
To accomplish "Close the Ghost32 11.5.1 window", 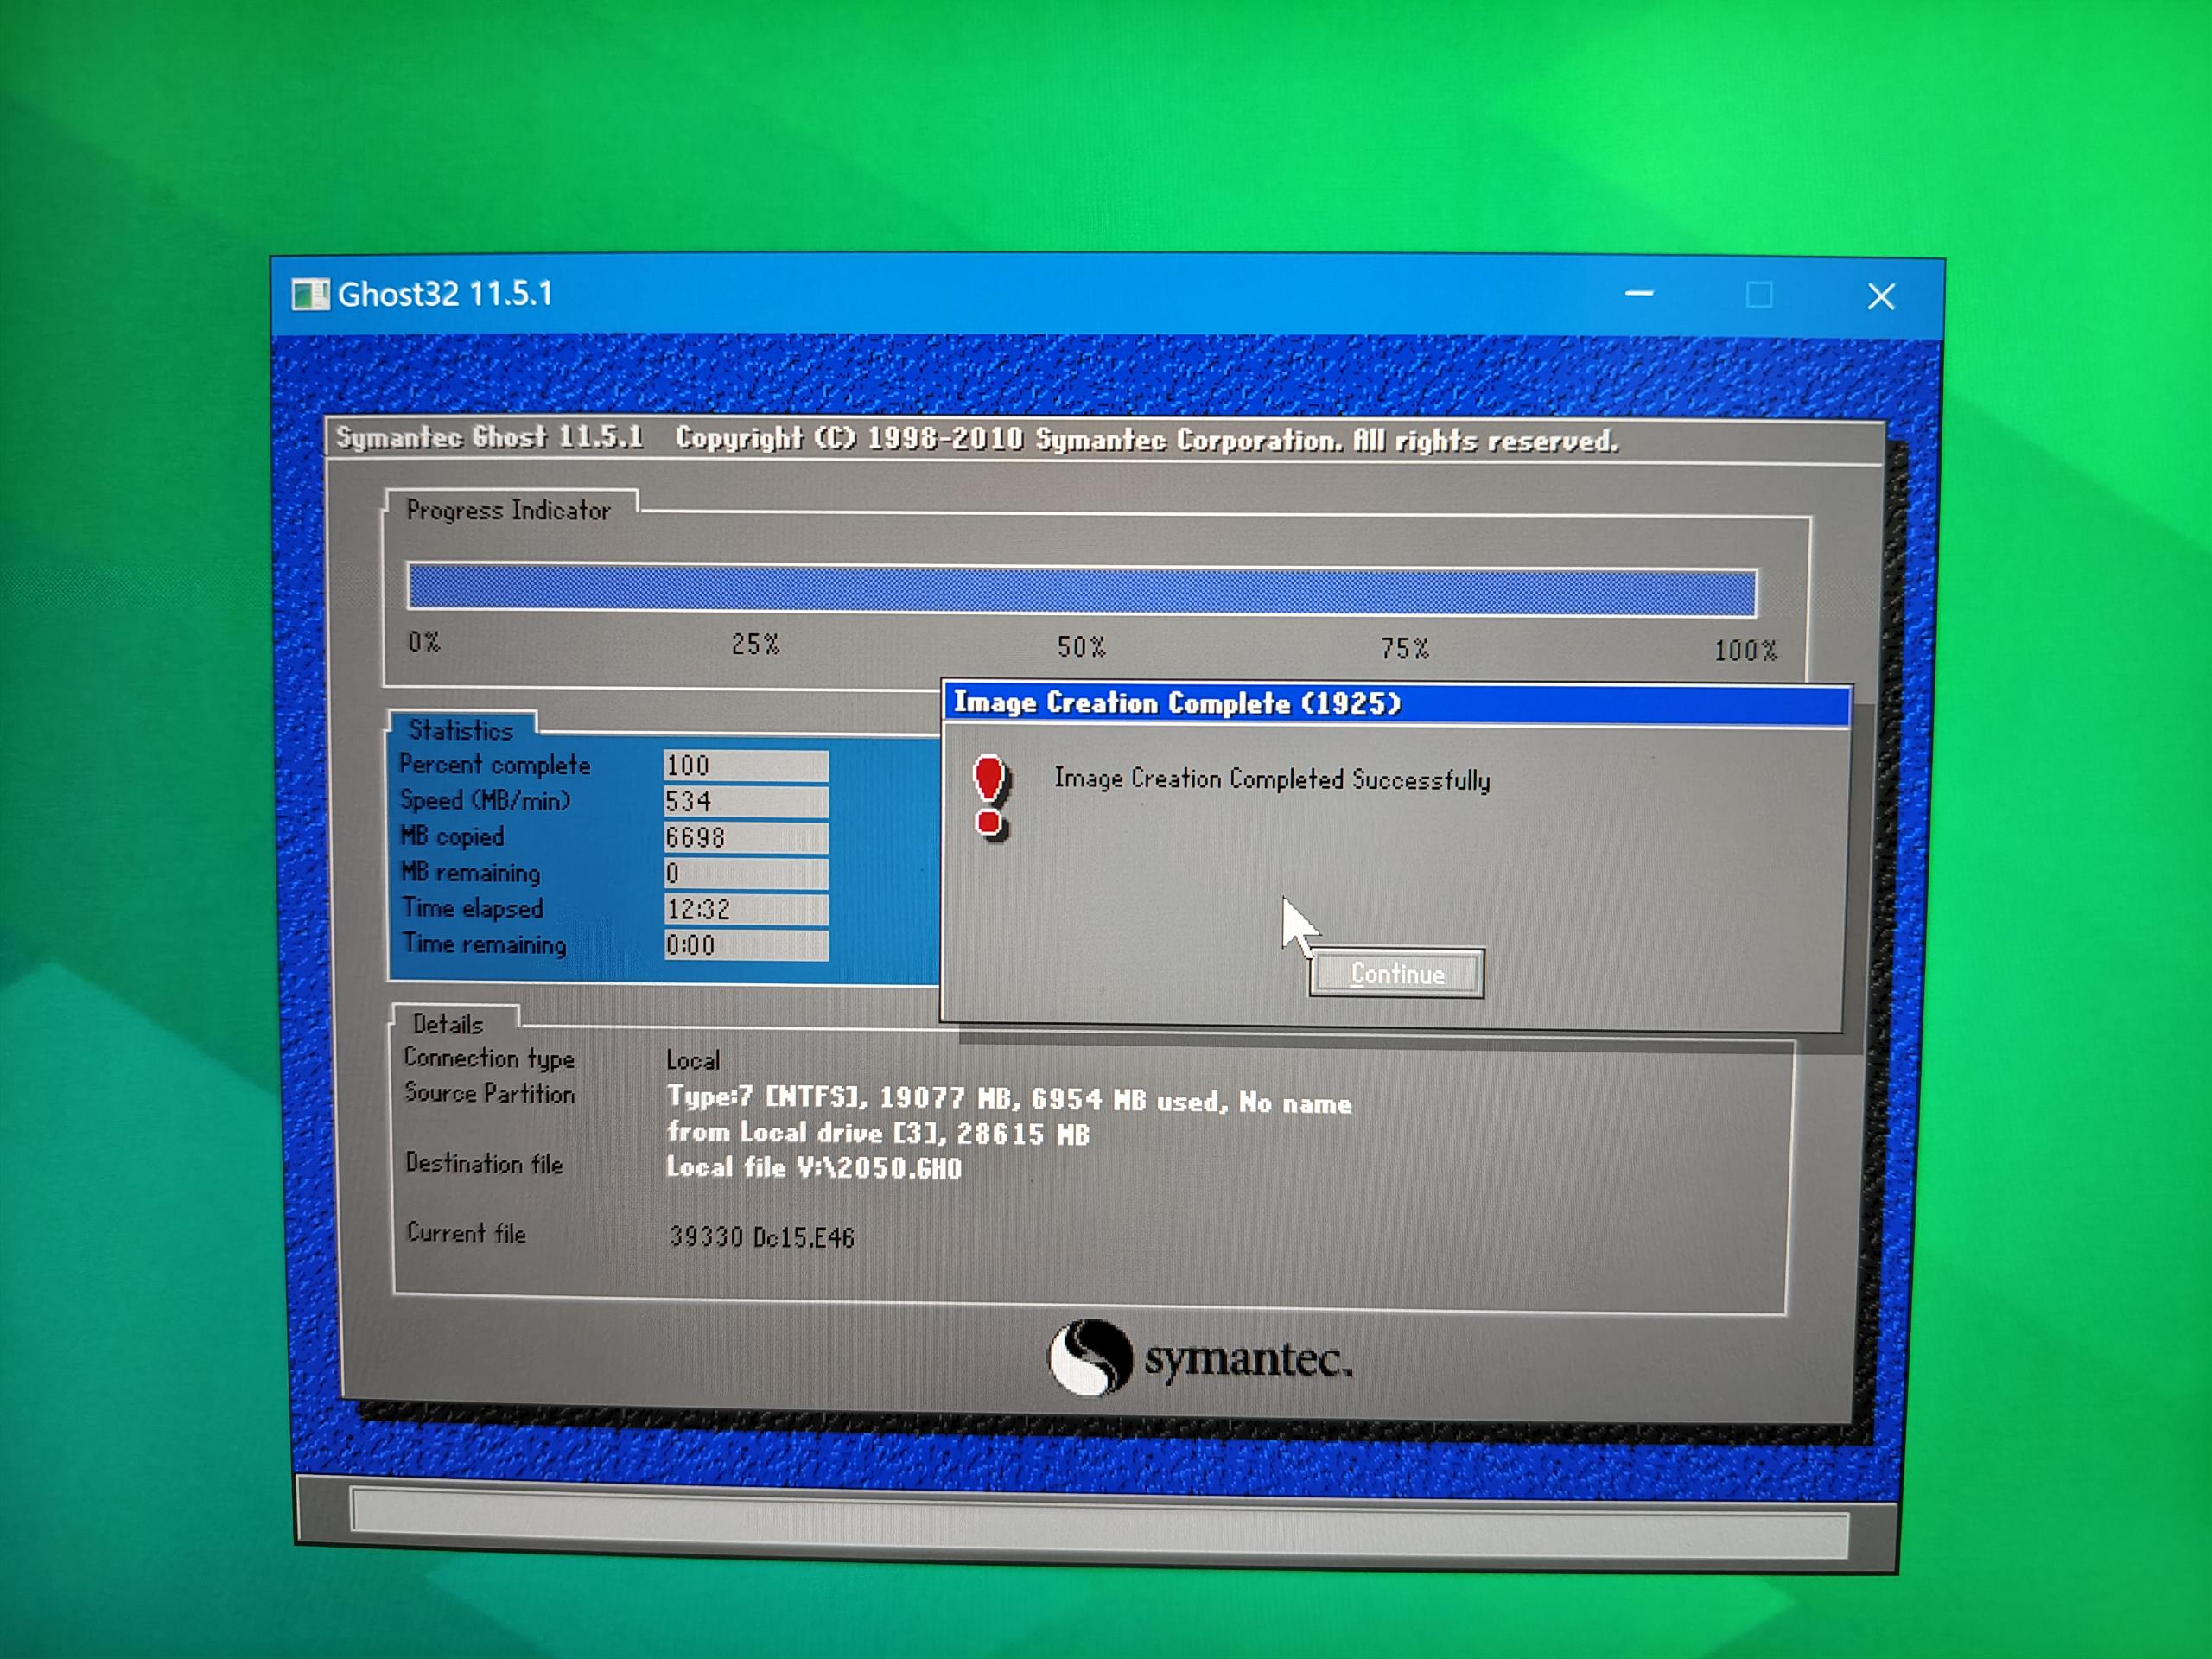I will (x=1881, y=296).
